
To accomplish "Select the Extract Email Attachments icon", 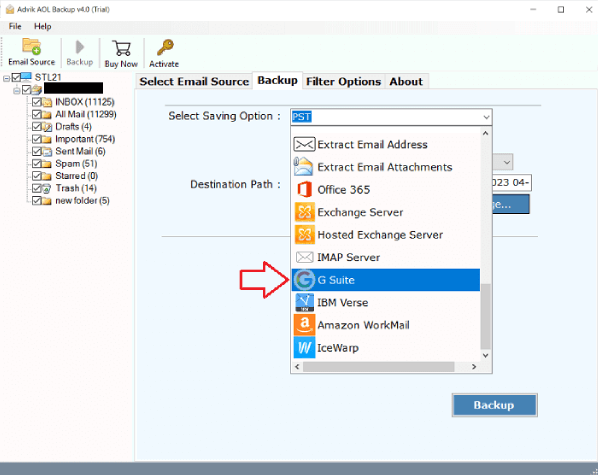I will 304,167.
